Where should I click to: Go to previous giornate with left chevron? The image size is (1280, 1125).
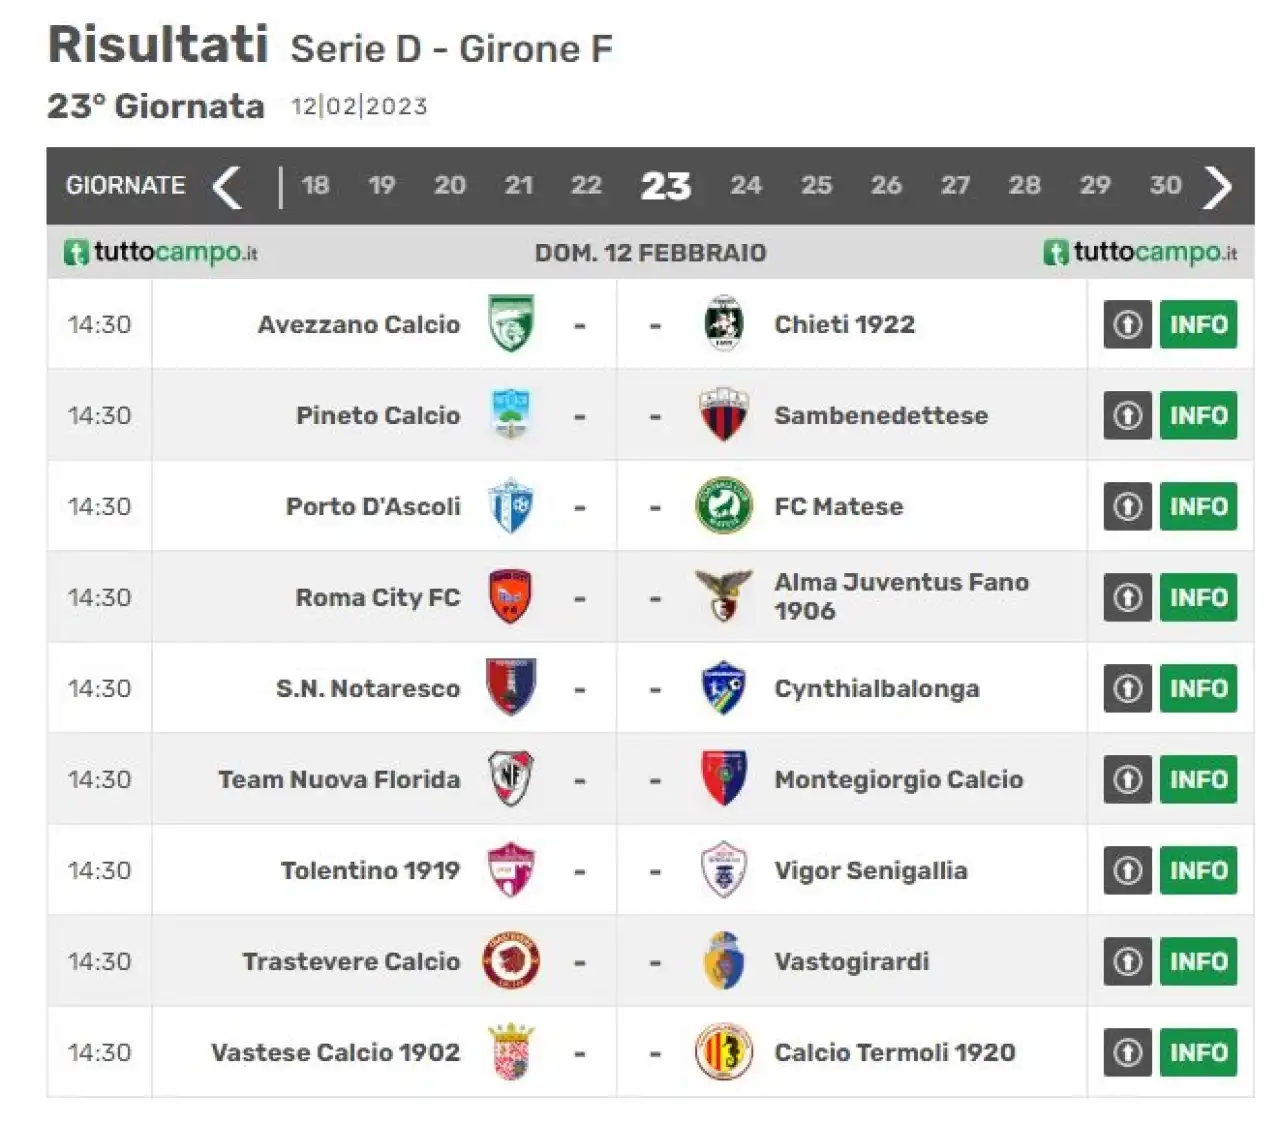click(228, 186)
